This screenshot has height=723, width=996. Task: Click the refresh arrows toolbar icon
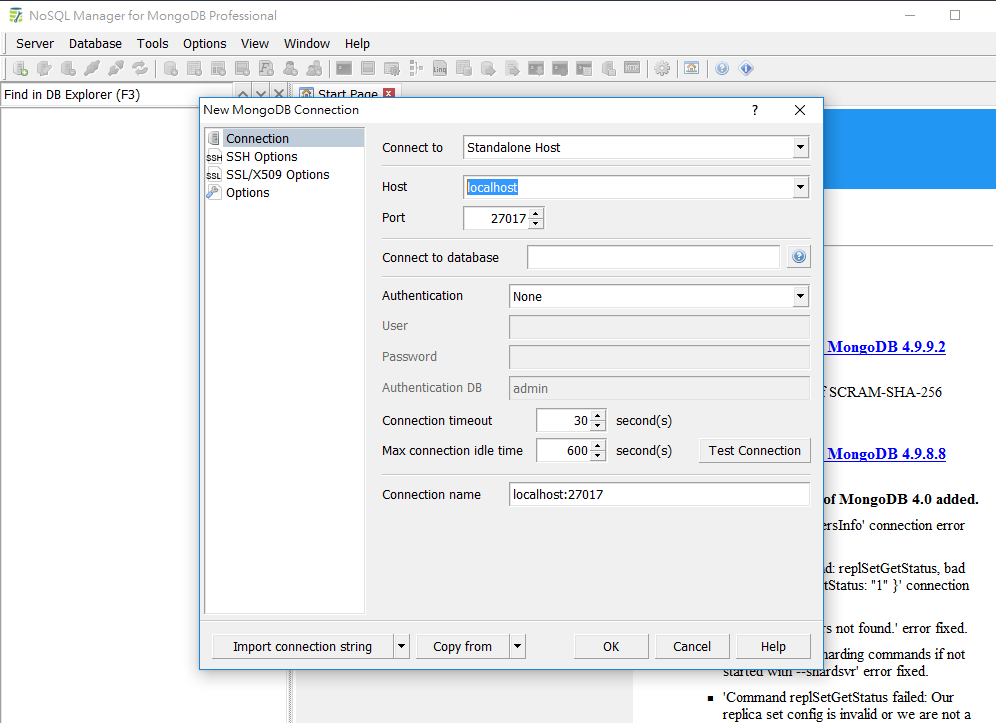pyautogui.click(x=140, y=68)
